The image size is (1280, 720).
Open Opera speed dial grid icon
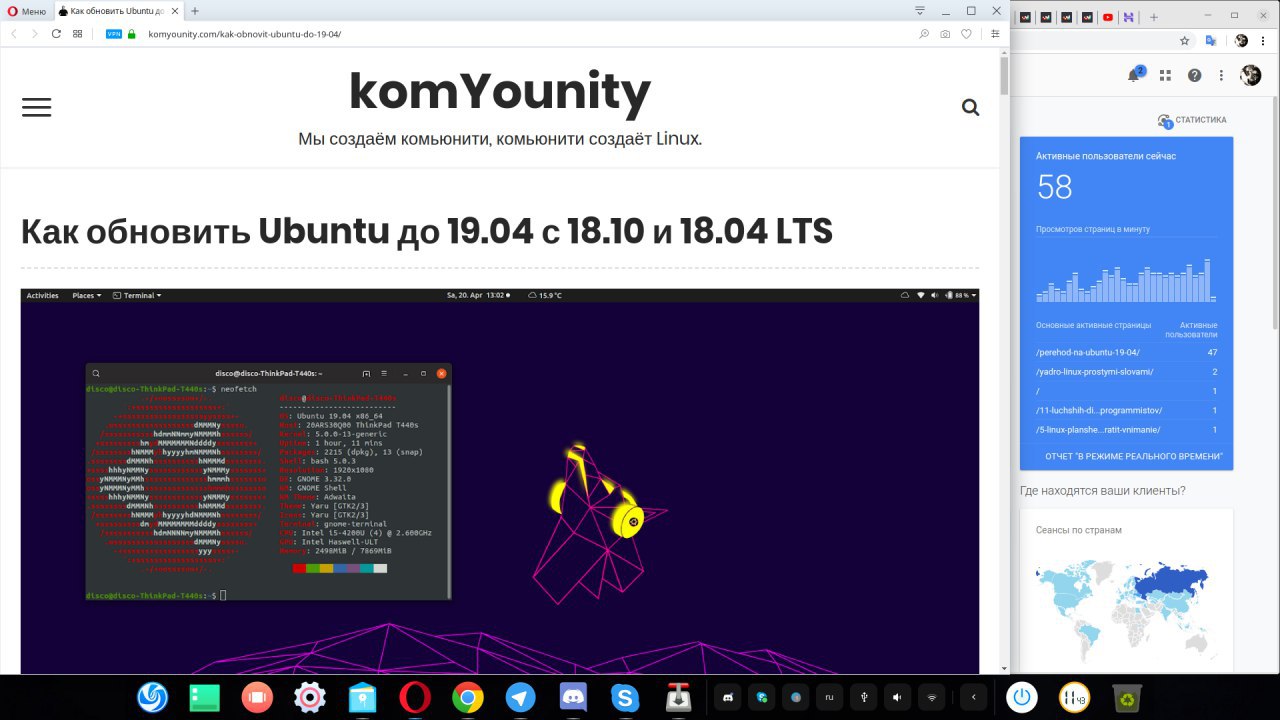[x=78, y=33]
